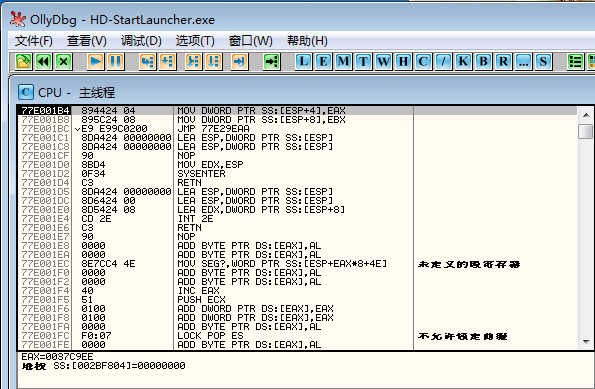
Task: Open Source window with S button
Action: pos(543,61)
